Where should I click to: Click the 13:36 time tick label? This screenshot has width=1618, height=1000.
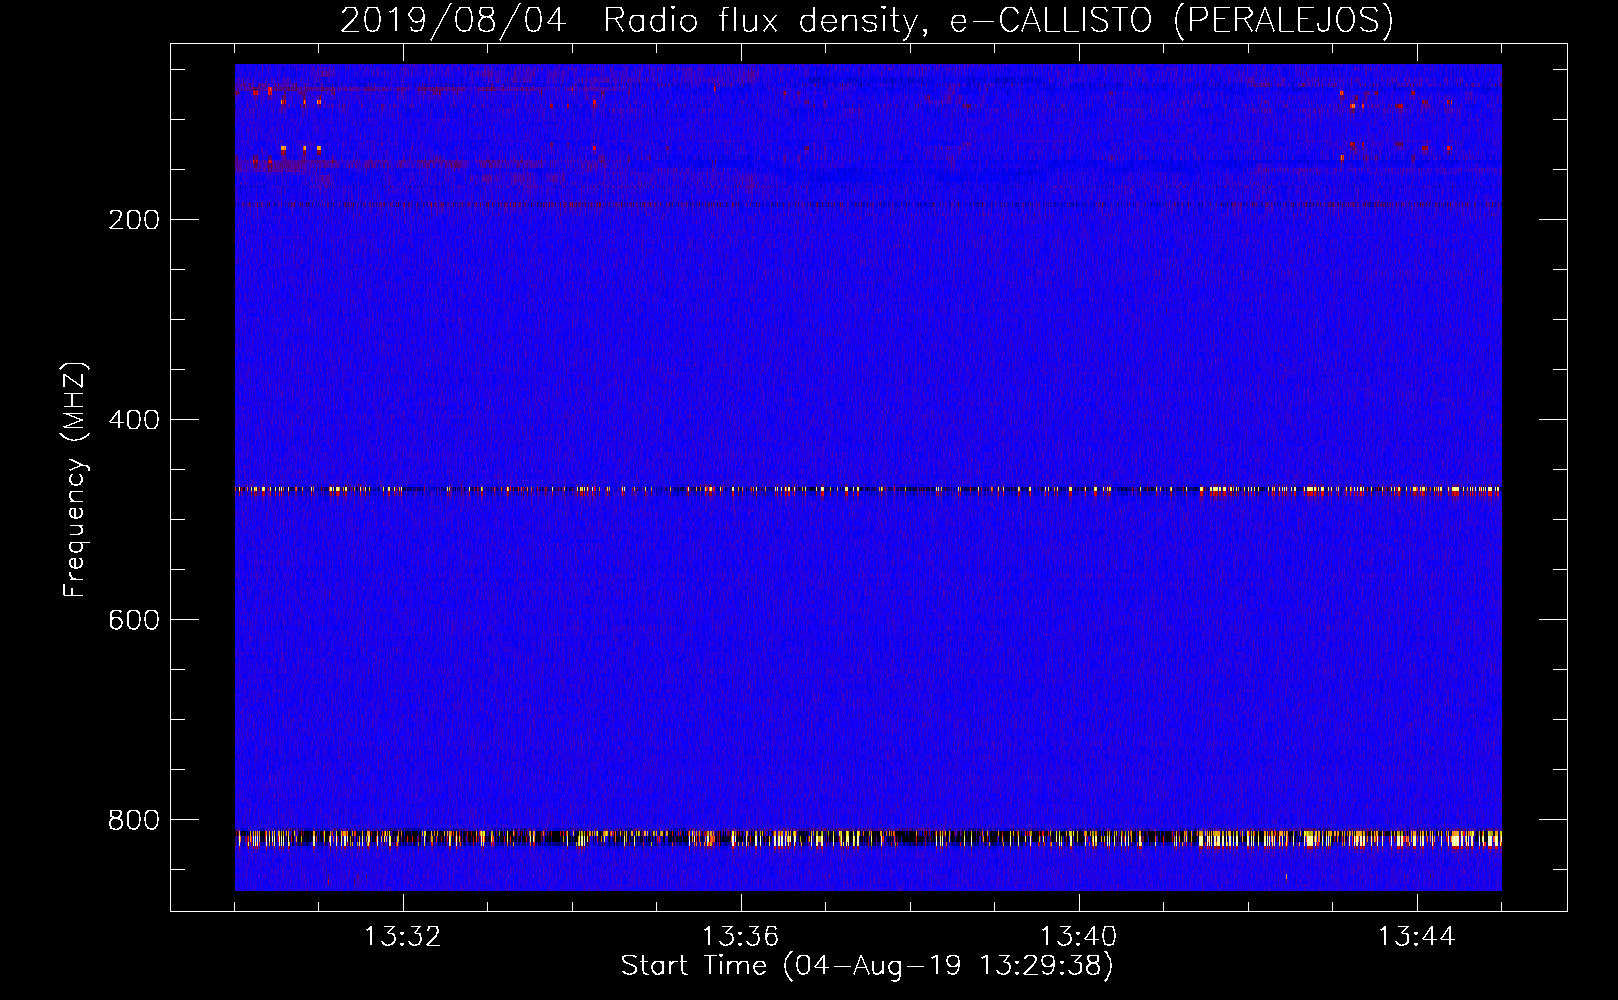pyautogui.click(x=740, y=937)
